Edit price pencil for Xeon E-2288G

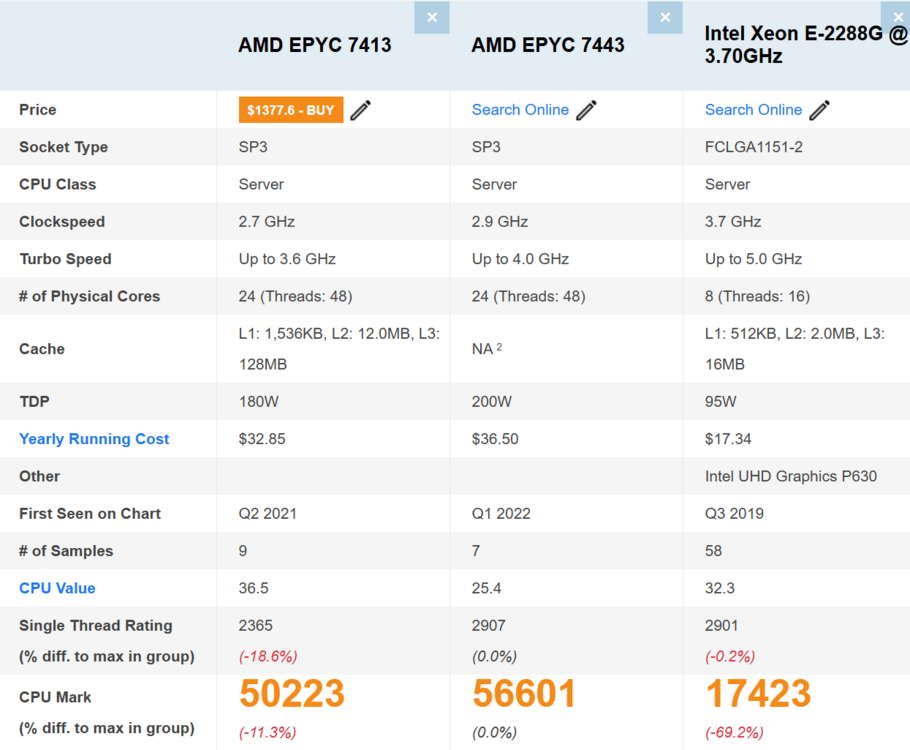(819, 110)
